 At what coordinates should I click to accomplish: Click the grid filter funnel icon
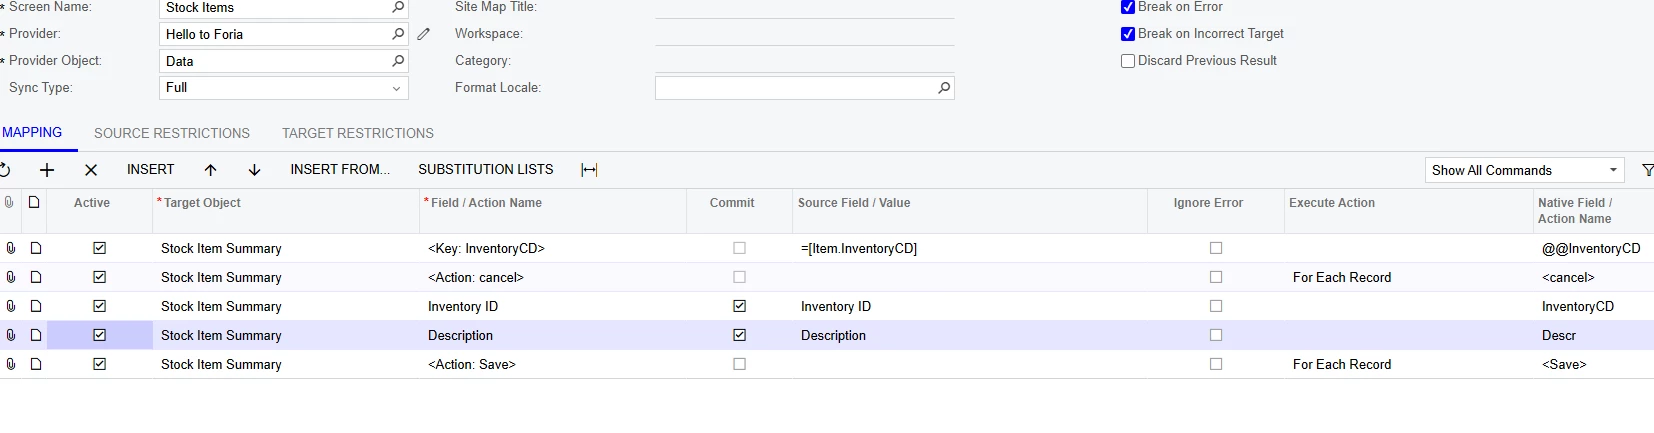[1647, 170]
